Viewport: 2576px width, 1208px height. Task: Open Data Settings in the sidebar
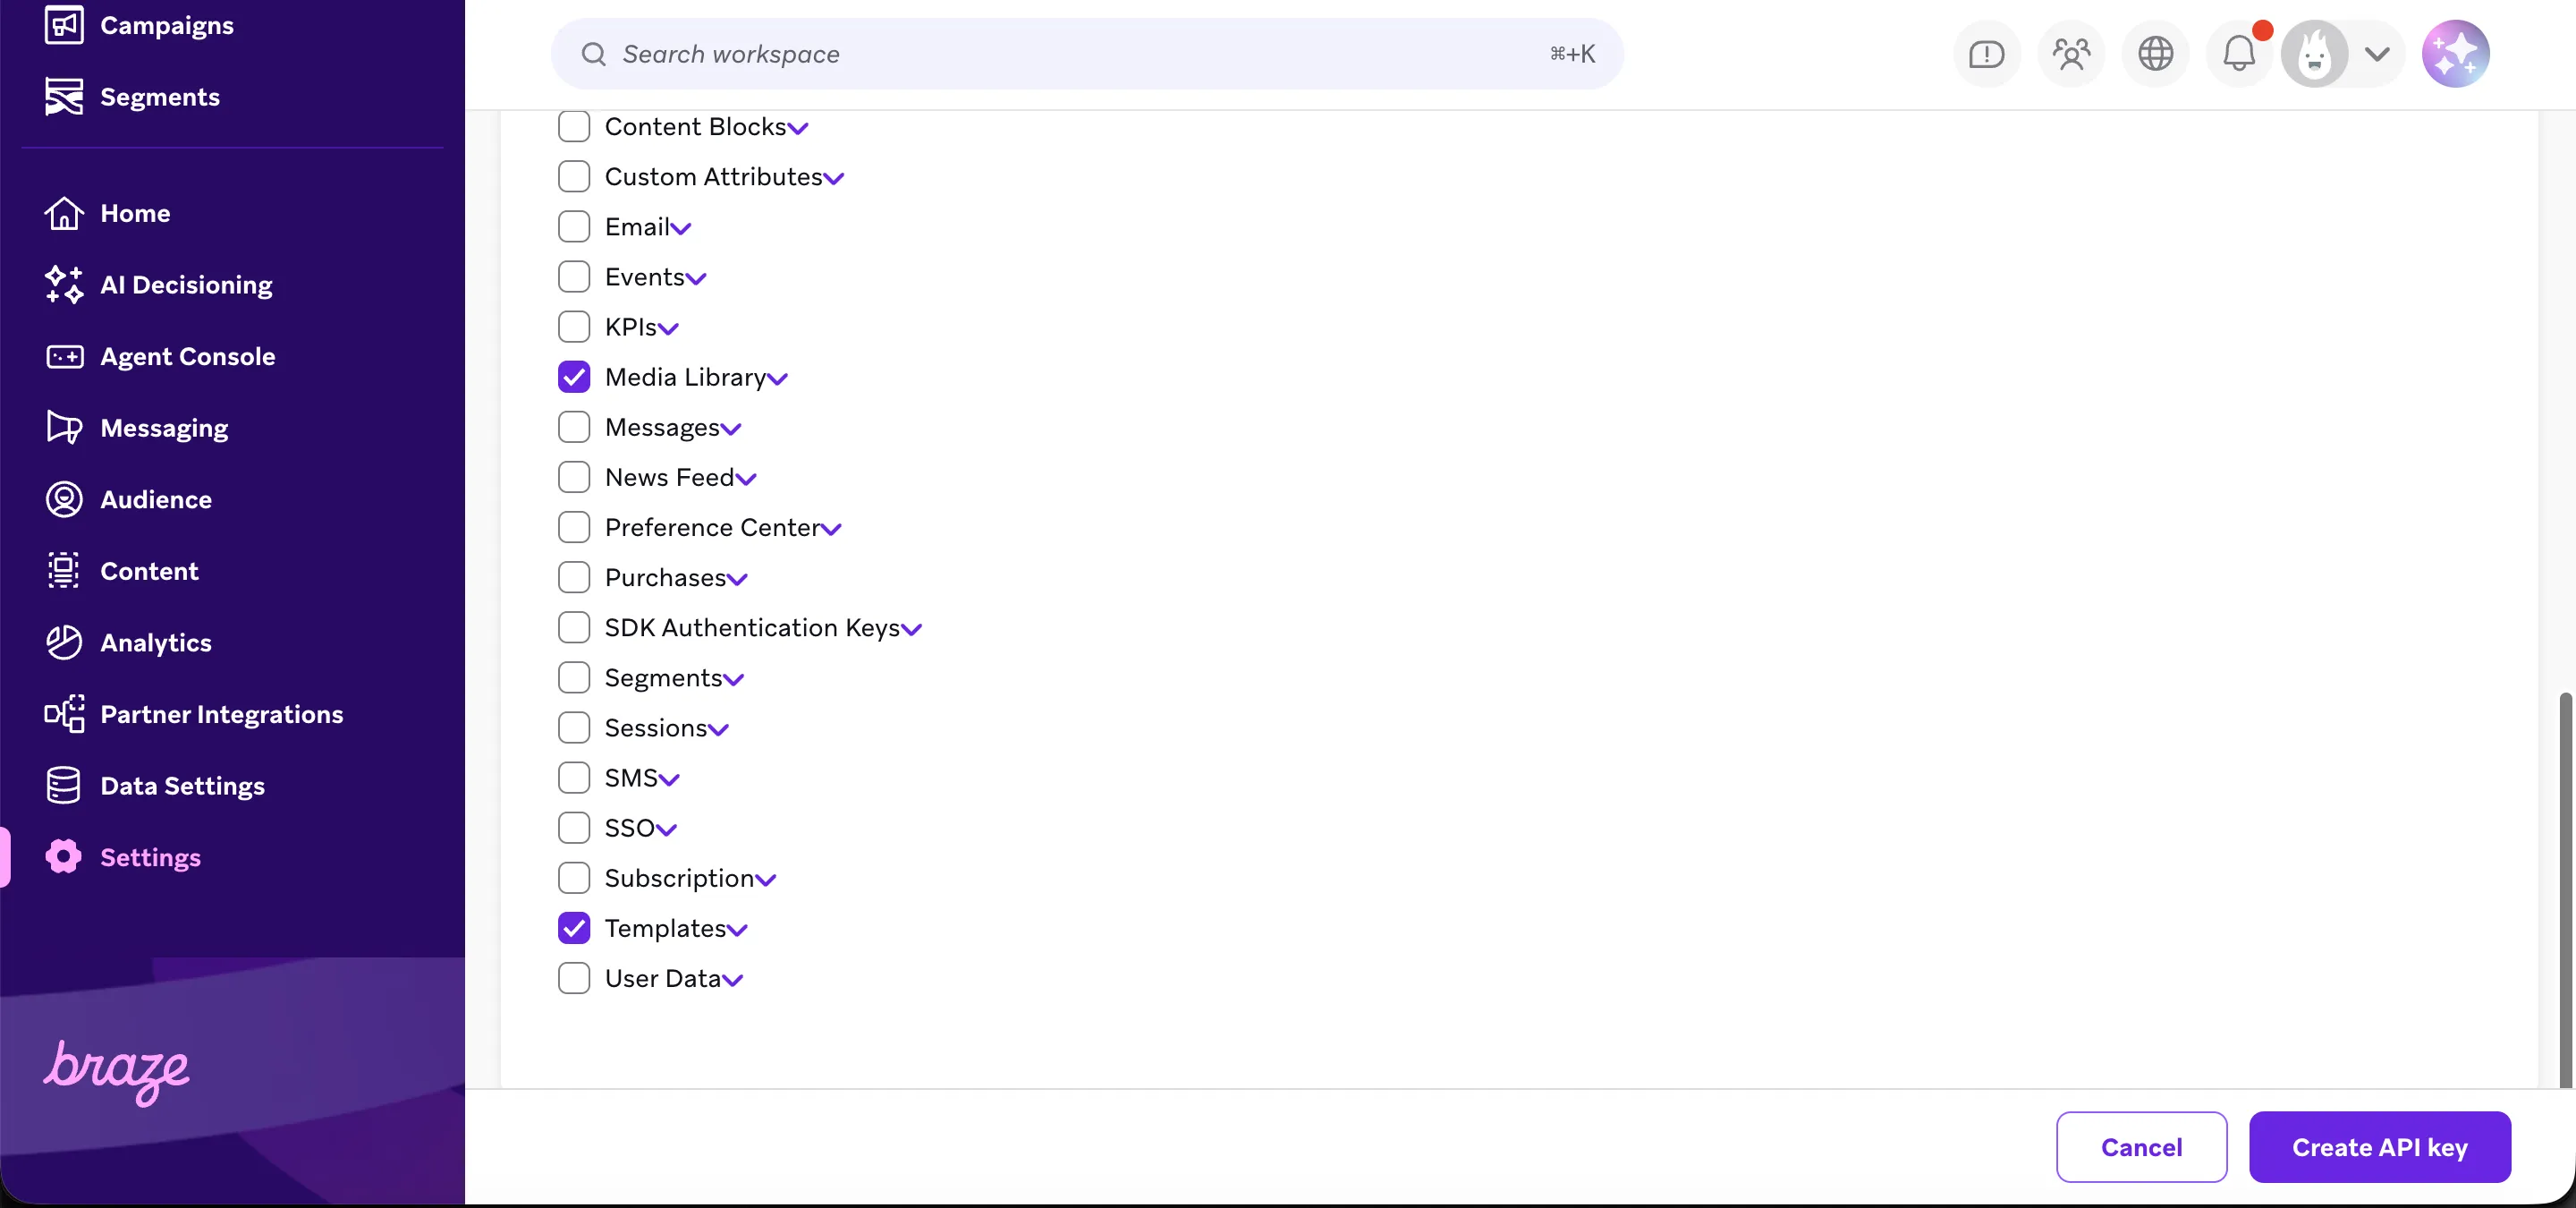(183, 786)
